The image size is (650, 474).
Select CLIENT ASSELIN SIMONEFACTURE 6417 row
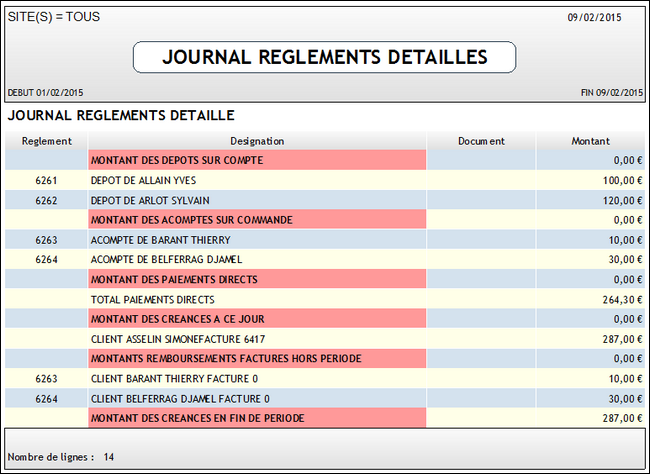click(177, 339)
